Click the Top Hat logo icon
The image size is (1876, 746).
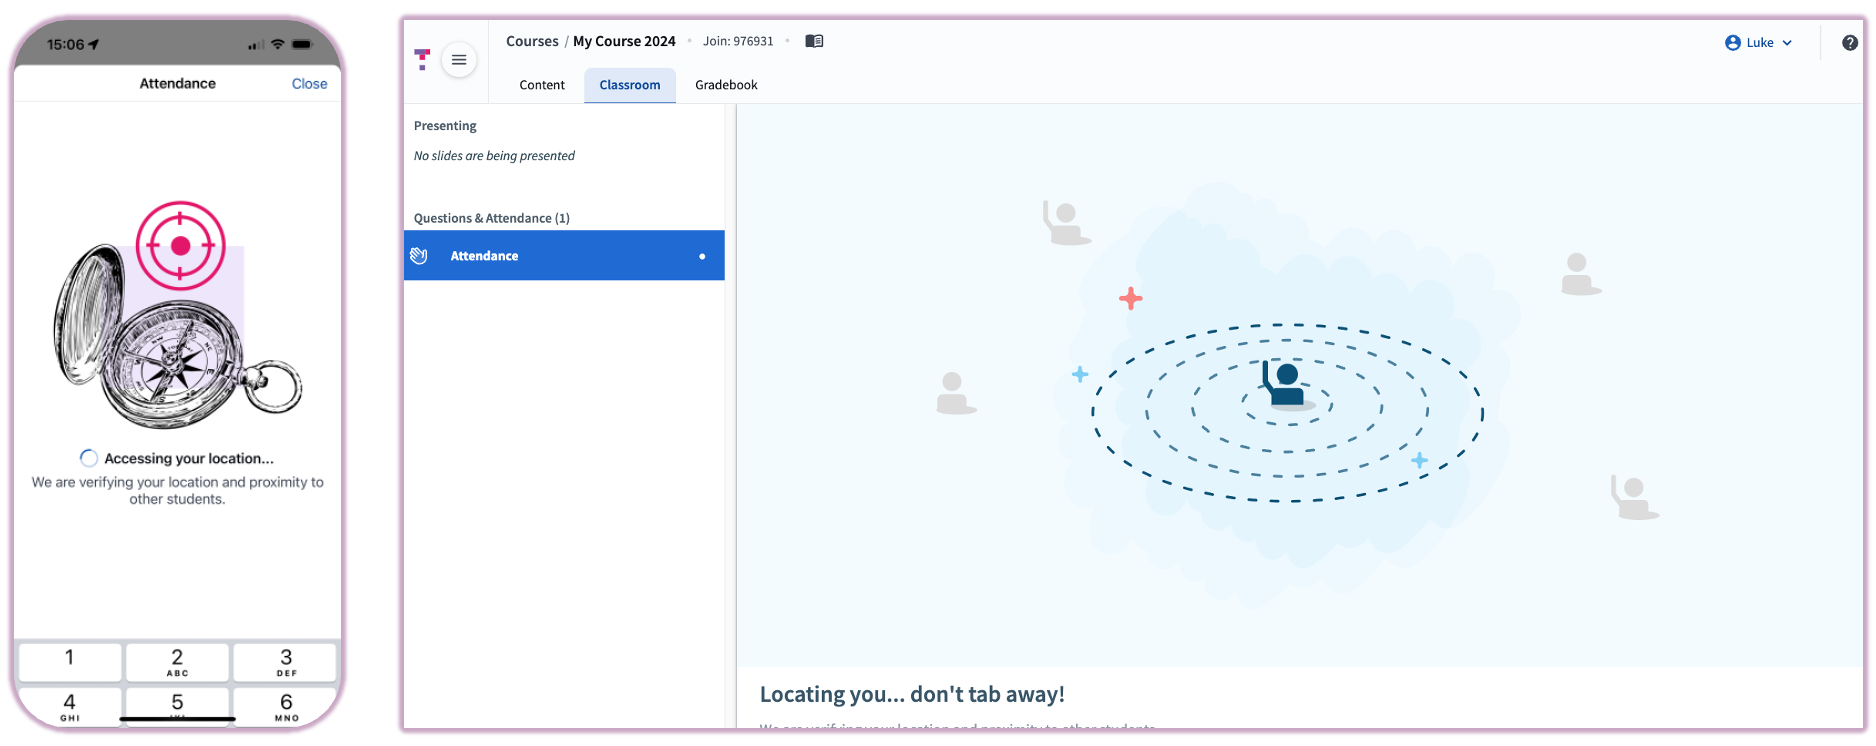(x=422, y=60)
